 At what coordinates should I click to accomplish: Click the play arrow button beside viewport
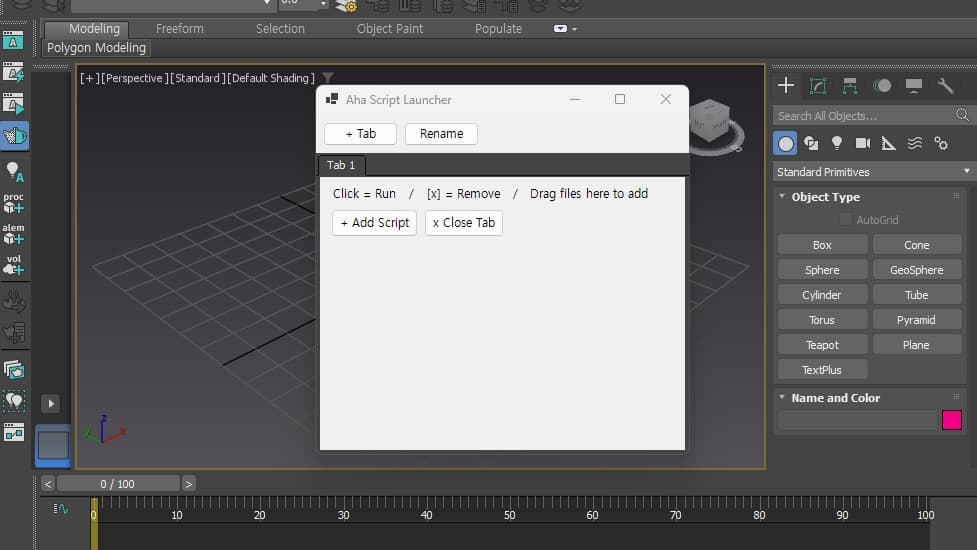coord(51,404)
